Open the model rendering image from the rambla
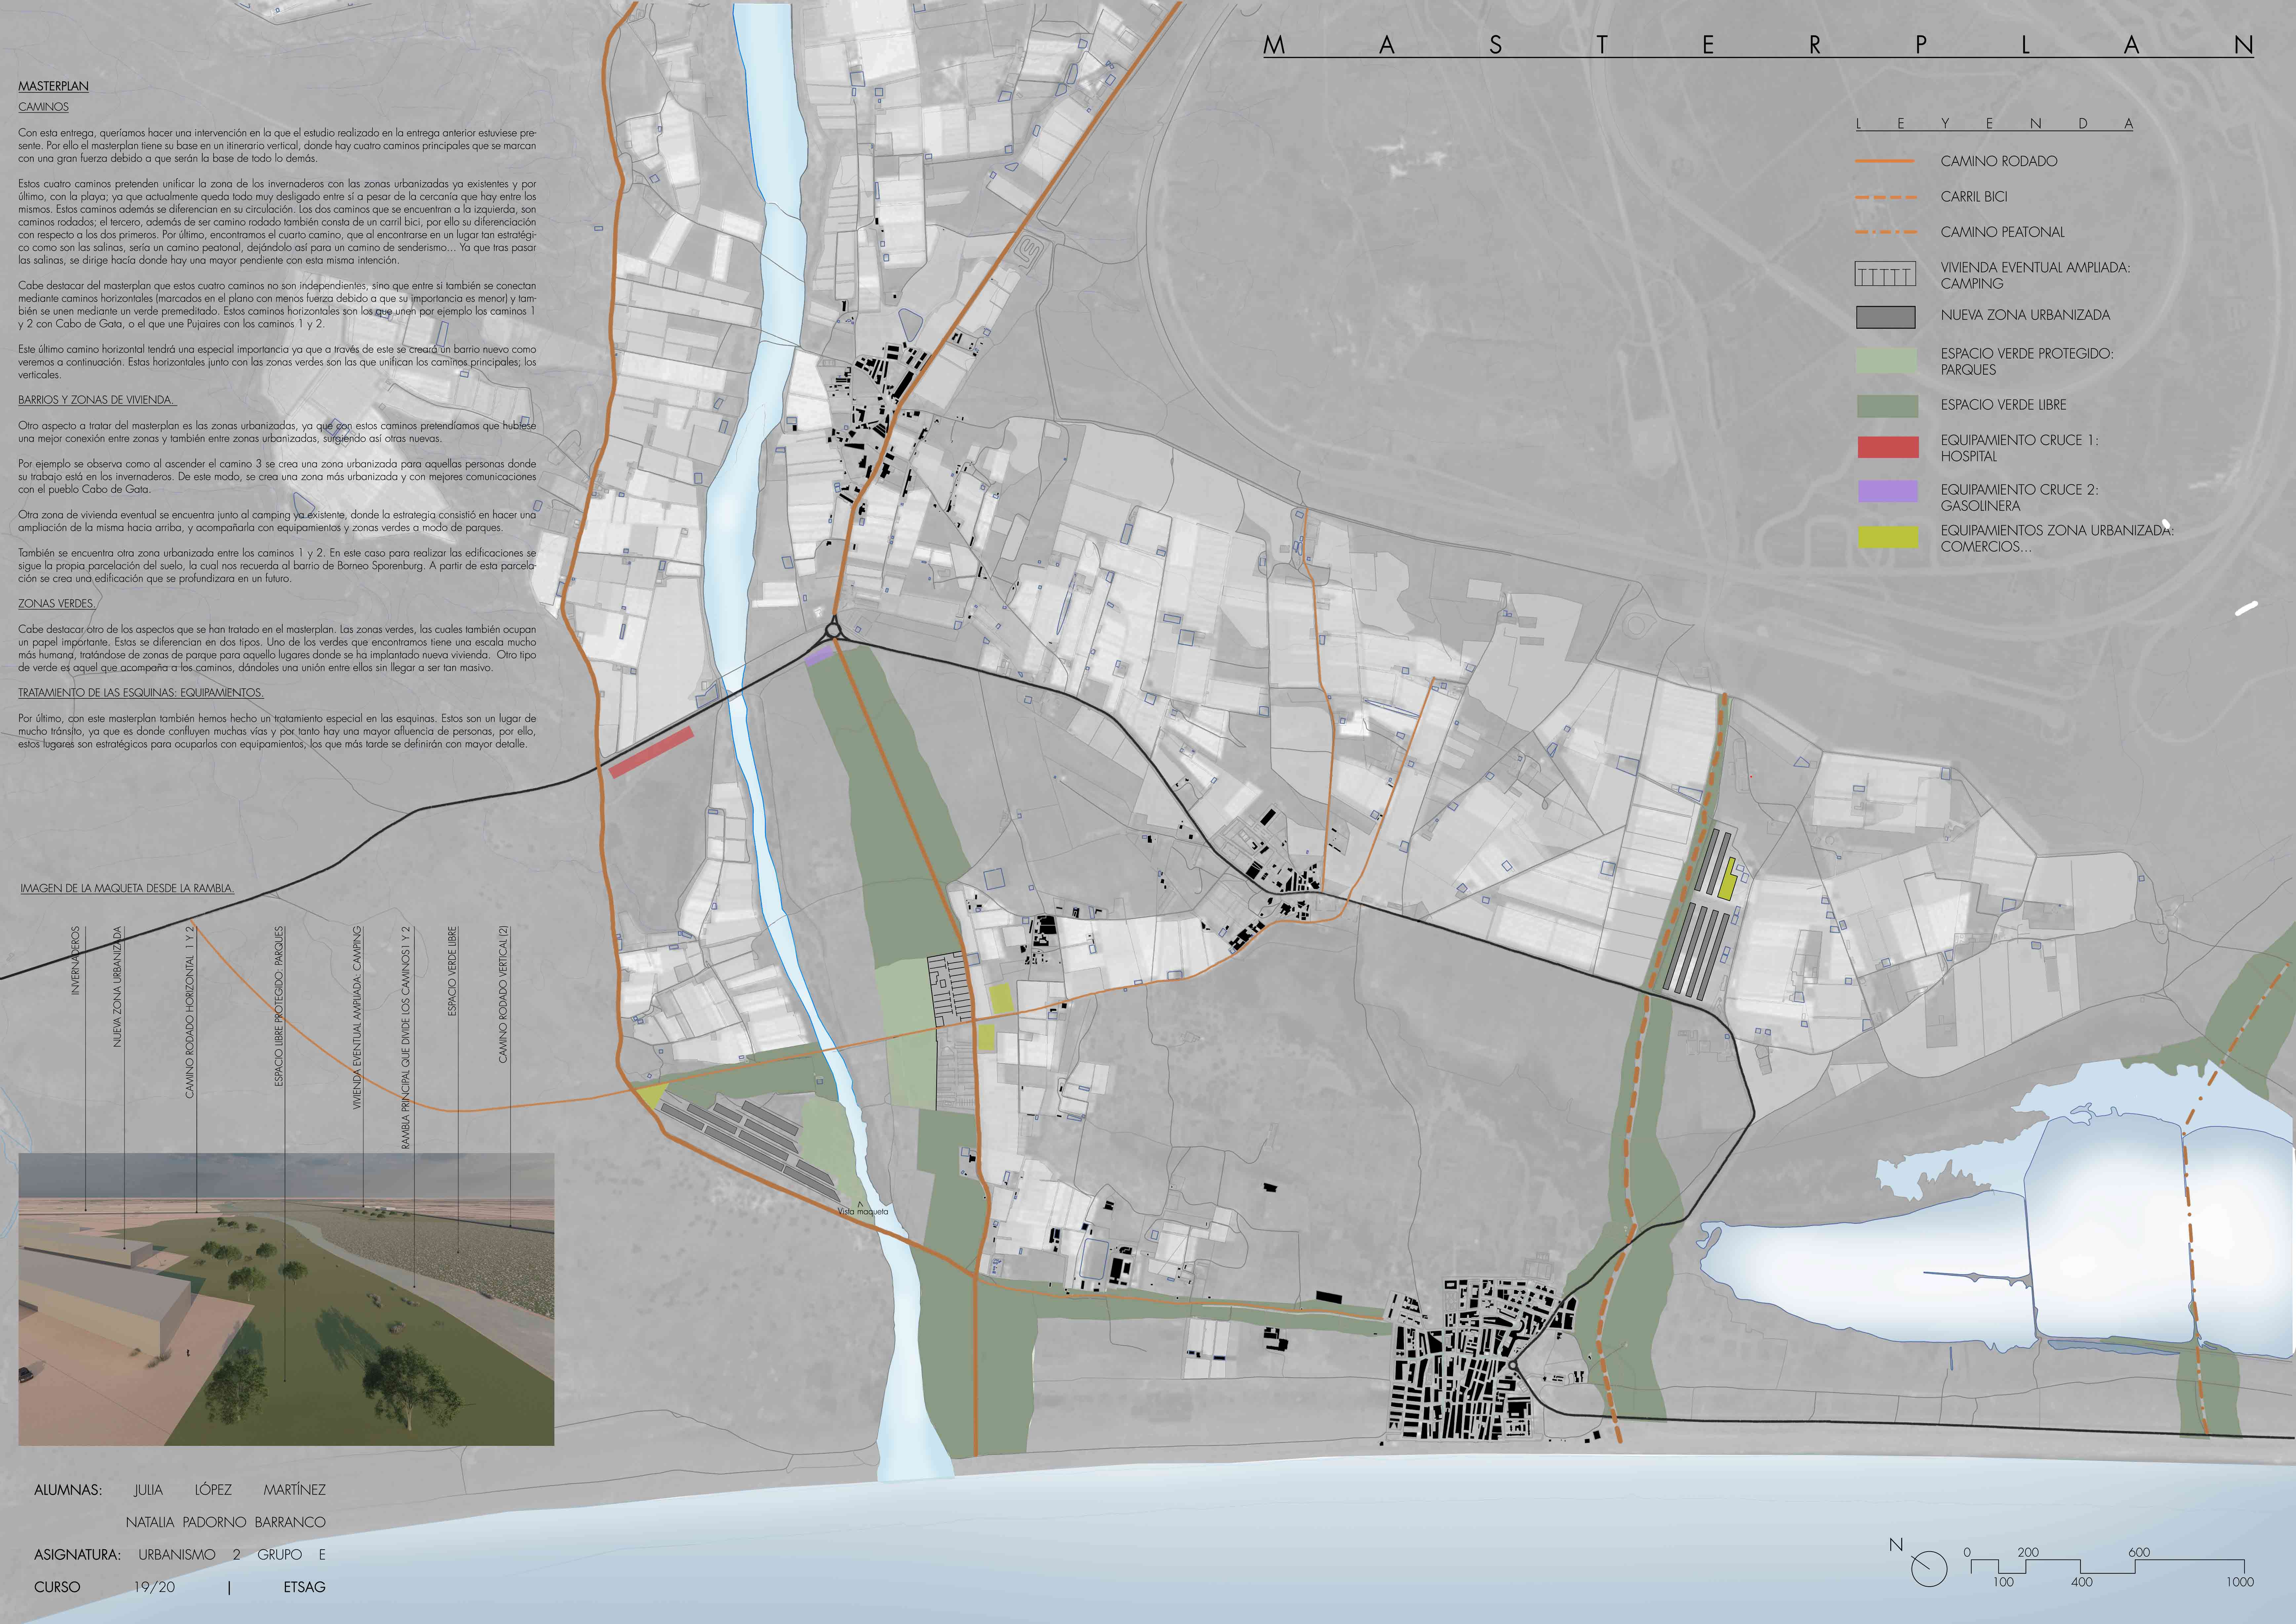 click(286, 1299)
